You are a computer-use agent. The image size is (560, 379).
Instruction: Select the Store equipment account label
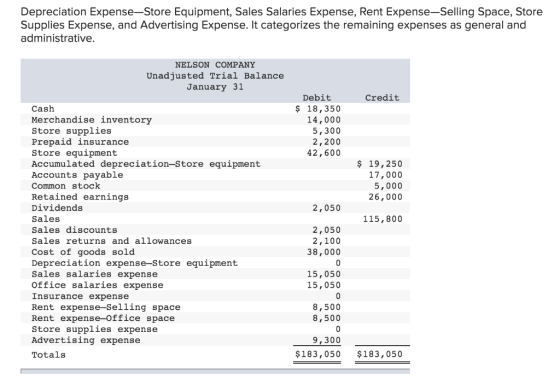tap(74, 153)
